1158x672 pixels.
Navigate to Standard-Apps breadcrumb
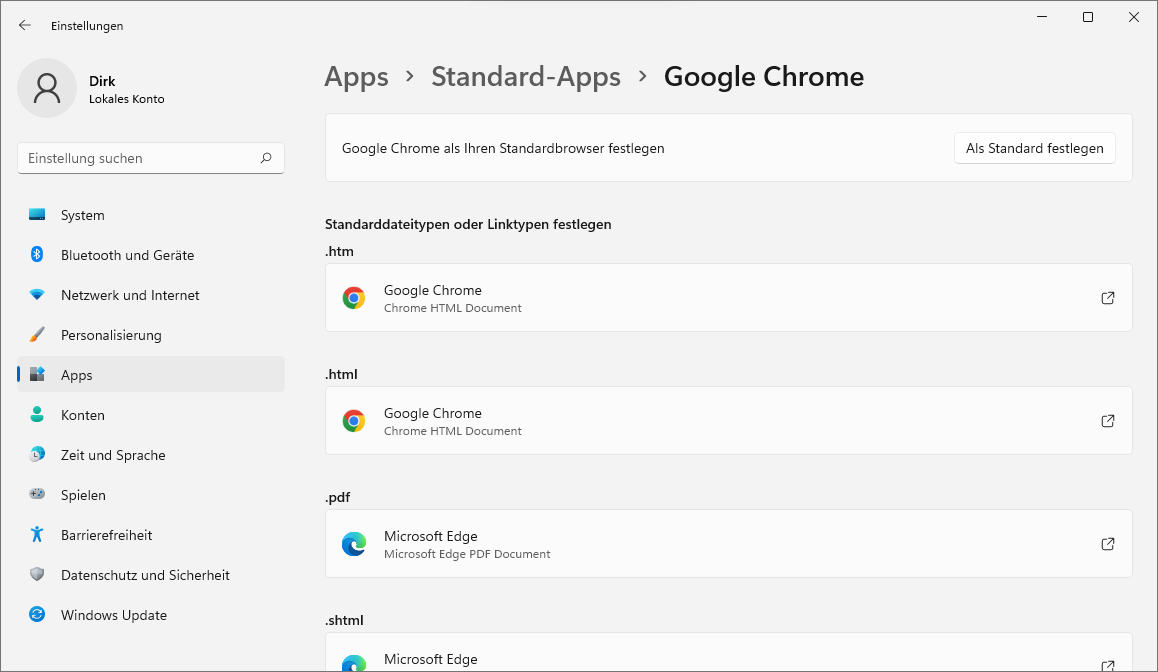point(526,77)
